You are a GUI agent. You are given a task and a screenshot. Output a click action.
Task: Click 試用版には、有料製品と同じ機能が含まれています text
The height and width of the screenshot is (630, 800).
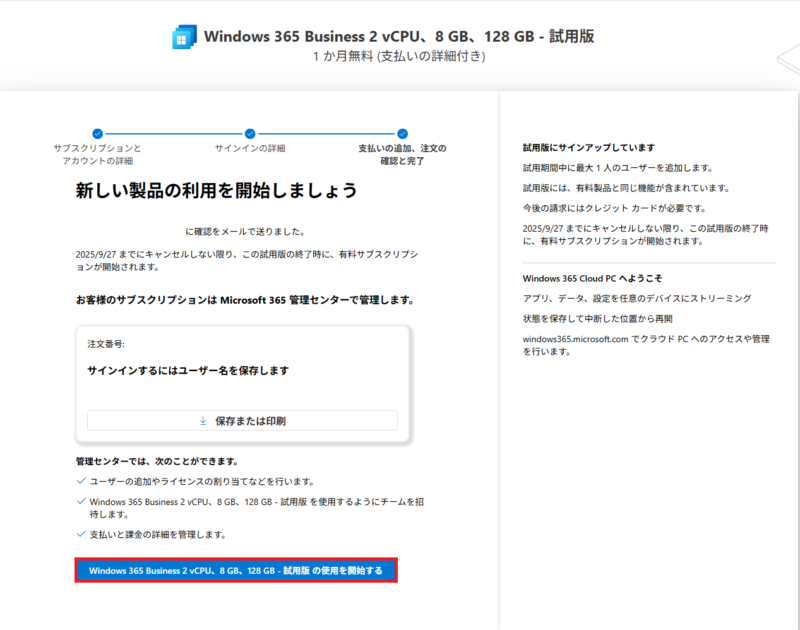627,188
